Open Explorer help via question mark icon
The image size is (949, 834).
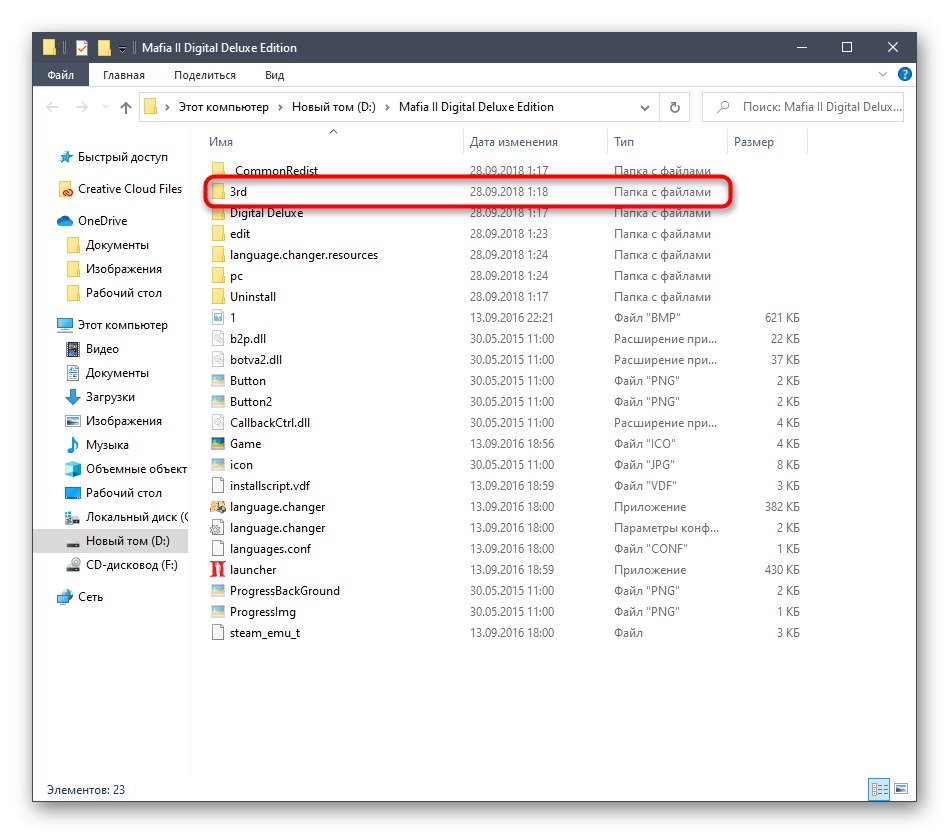[904, 74]
